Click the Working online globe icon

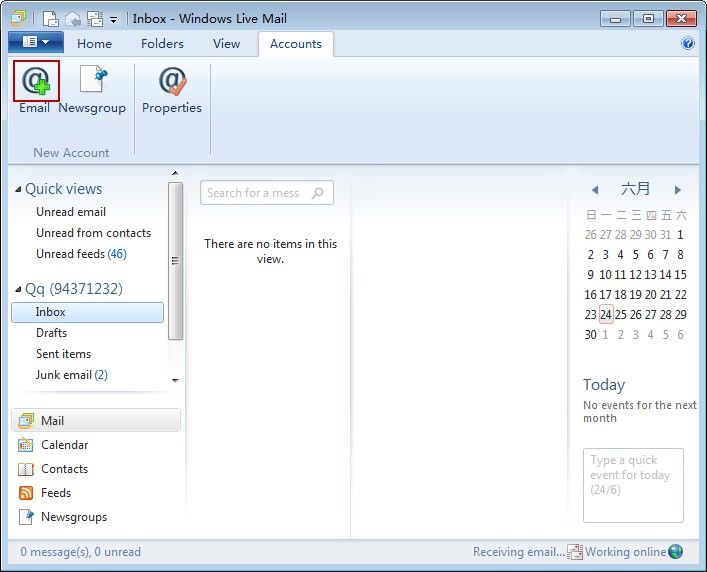click(675, 552)
